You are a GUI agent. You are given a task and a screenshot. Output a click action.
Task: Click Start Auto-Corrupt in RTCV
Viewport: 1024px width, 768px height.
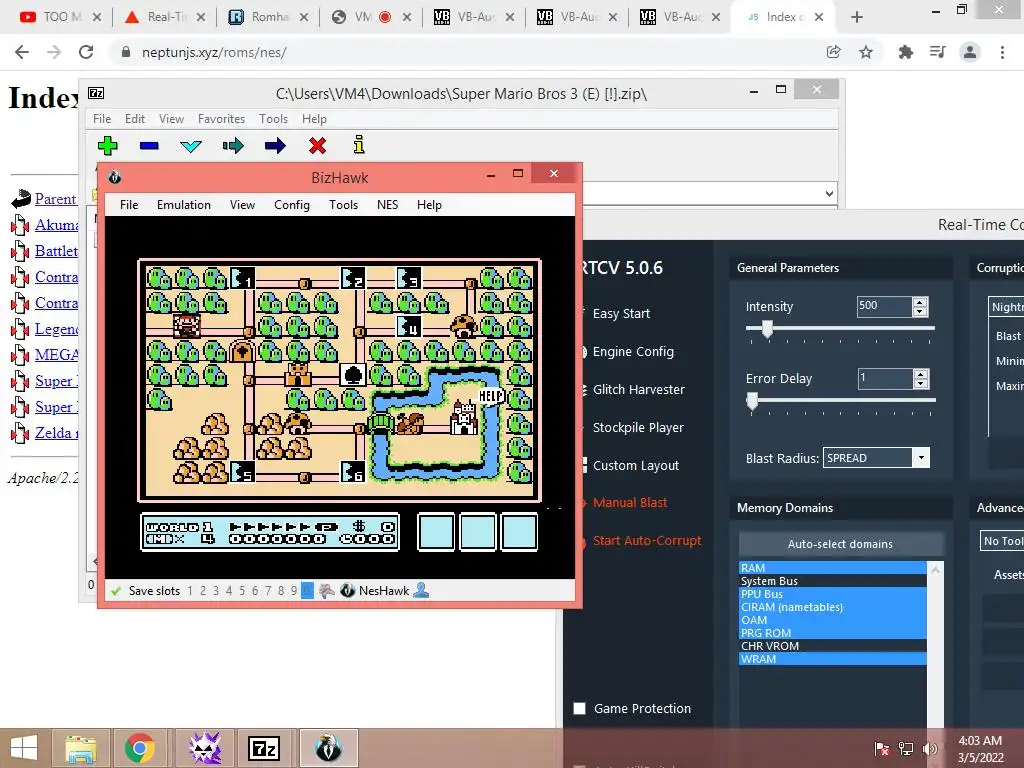click(647, 541)
